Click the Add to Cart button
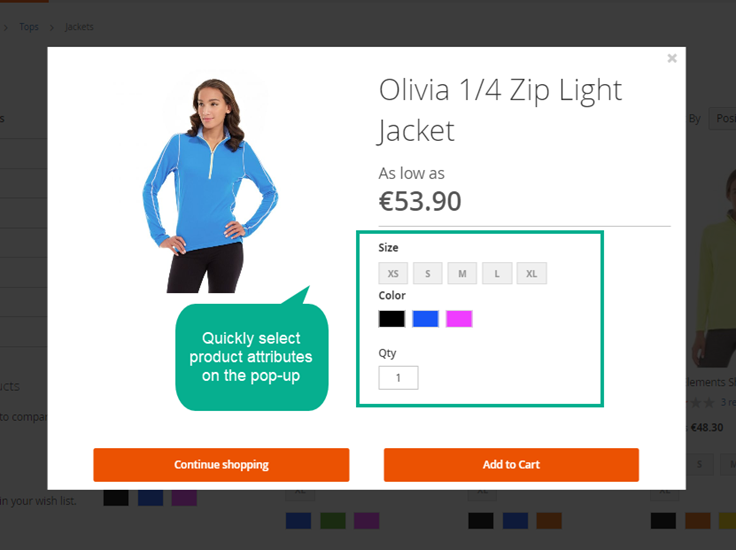Viewport: 736px width, 550px height. [511, 465]
